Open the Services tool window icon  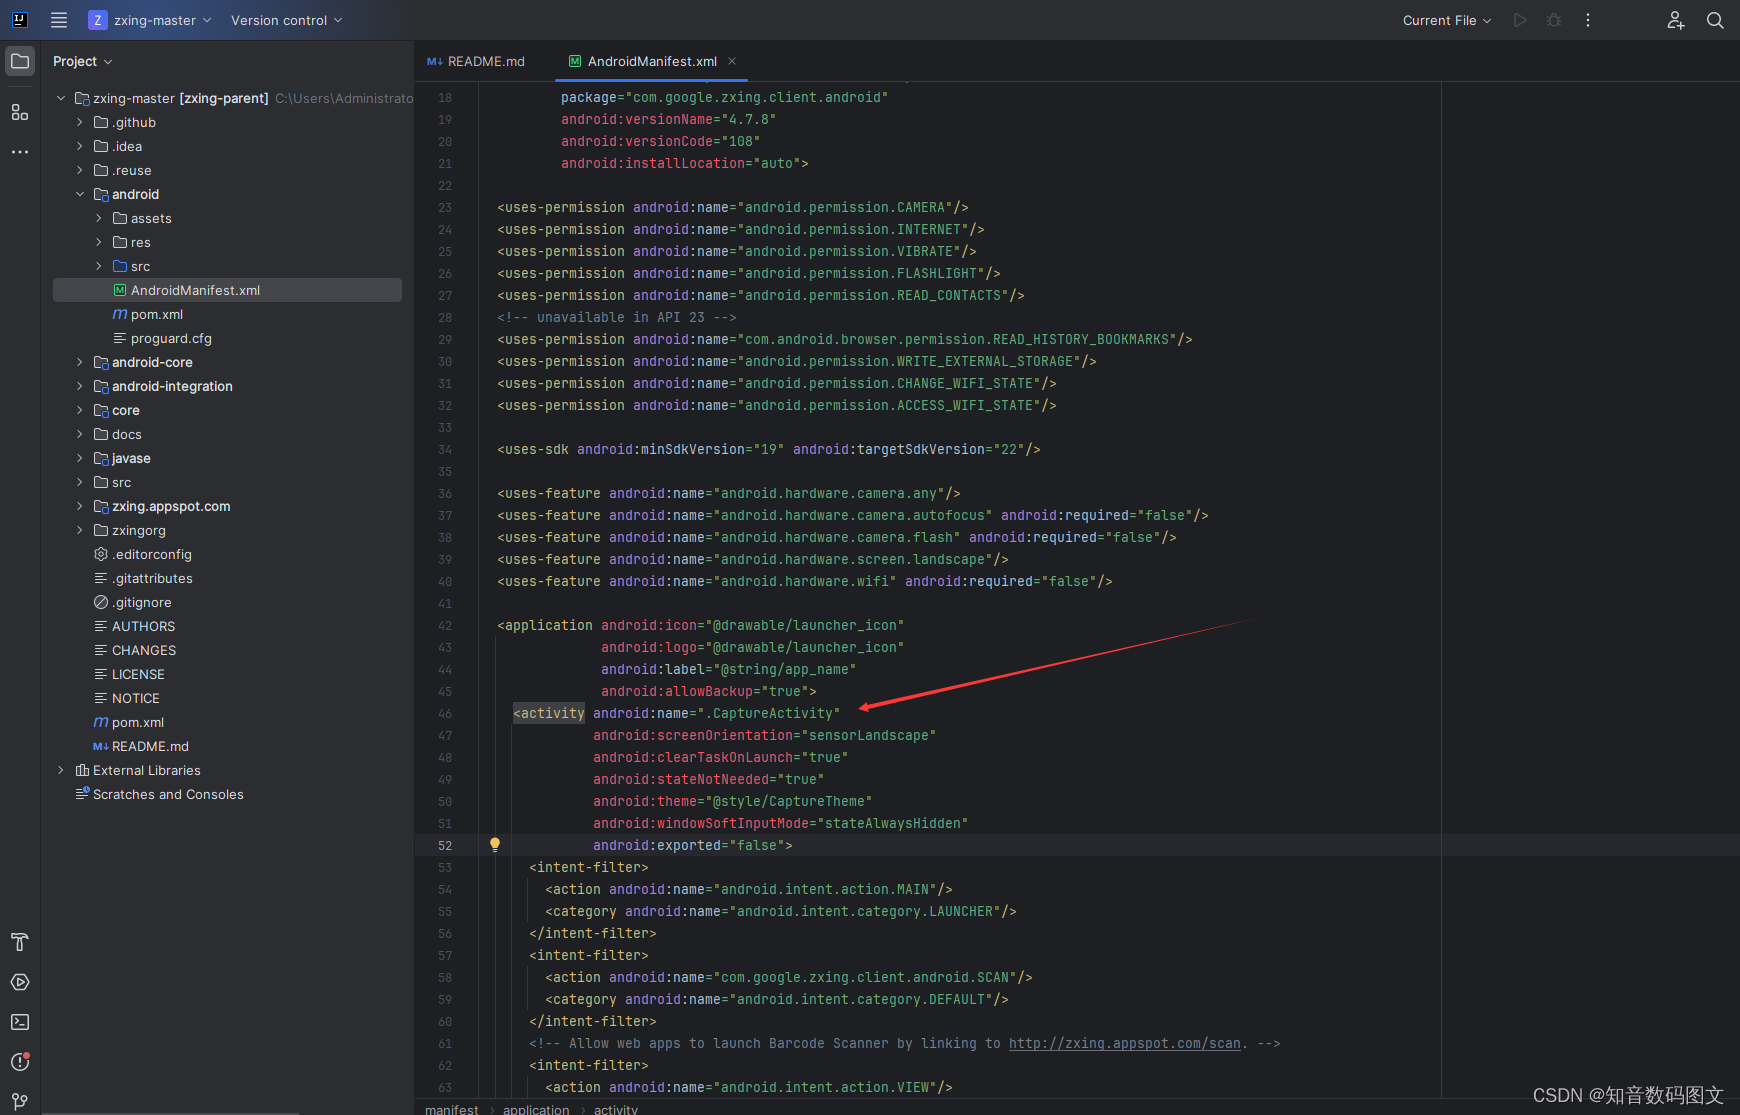click(20, 981)
